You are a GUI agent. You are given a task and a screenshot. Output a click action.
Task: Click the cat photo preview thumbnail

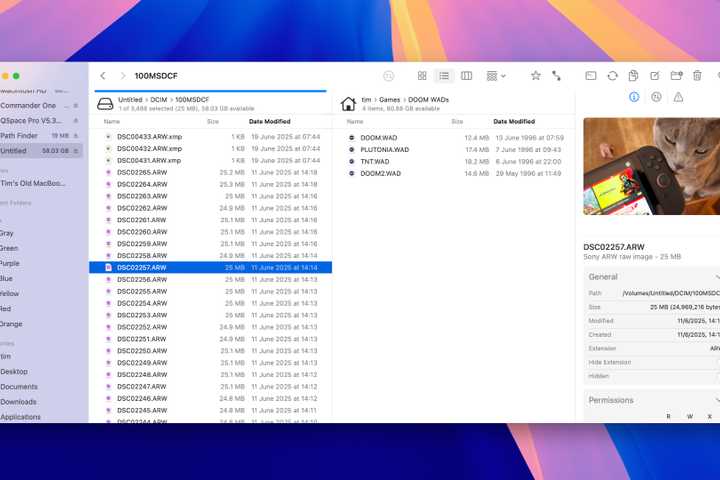click(652, 166)
